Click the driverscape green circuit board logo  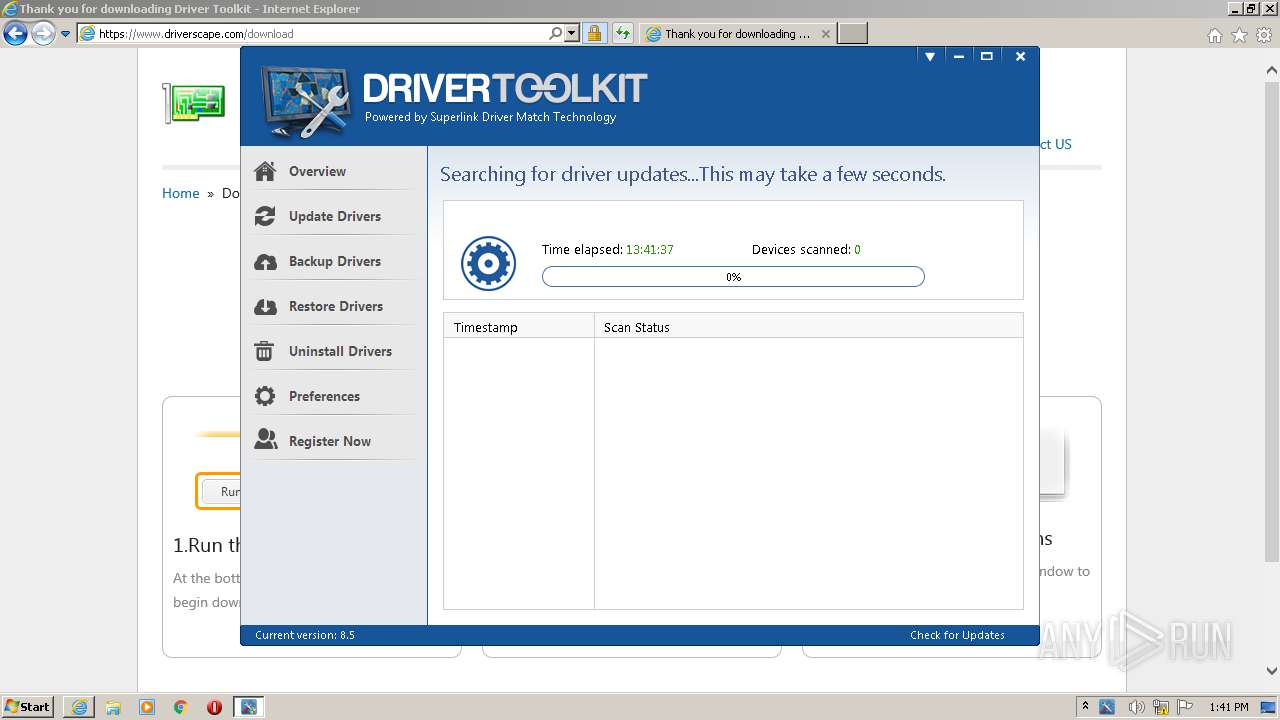click(194, 103)
